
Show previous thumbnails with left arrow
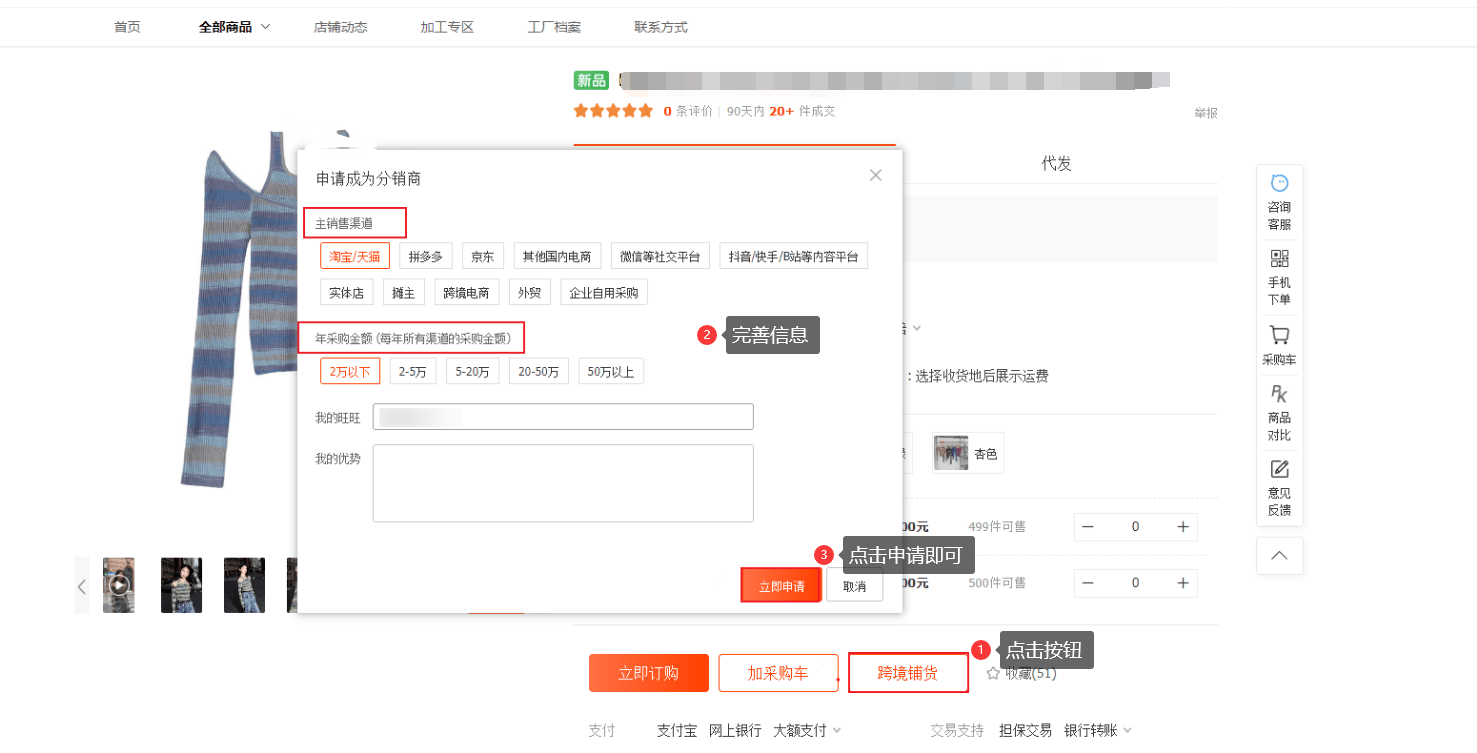[x=82, y=586]
